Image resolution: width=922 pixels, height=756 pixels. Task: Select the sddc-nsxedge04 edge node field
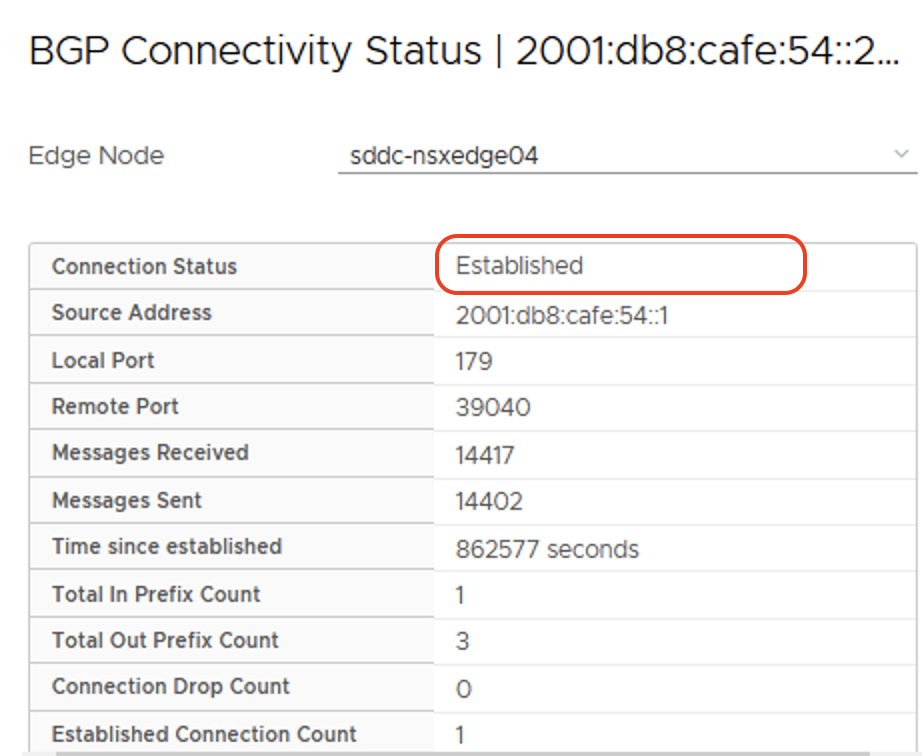pyautogui.click(x=627, y=156)
